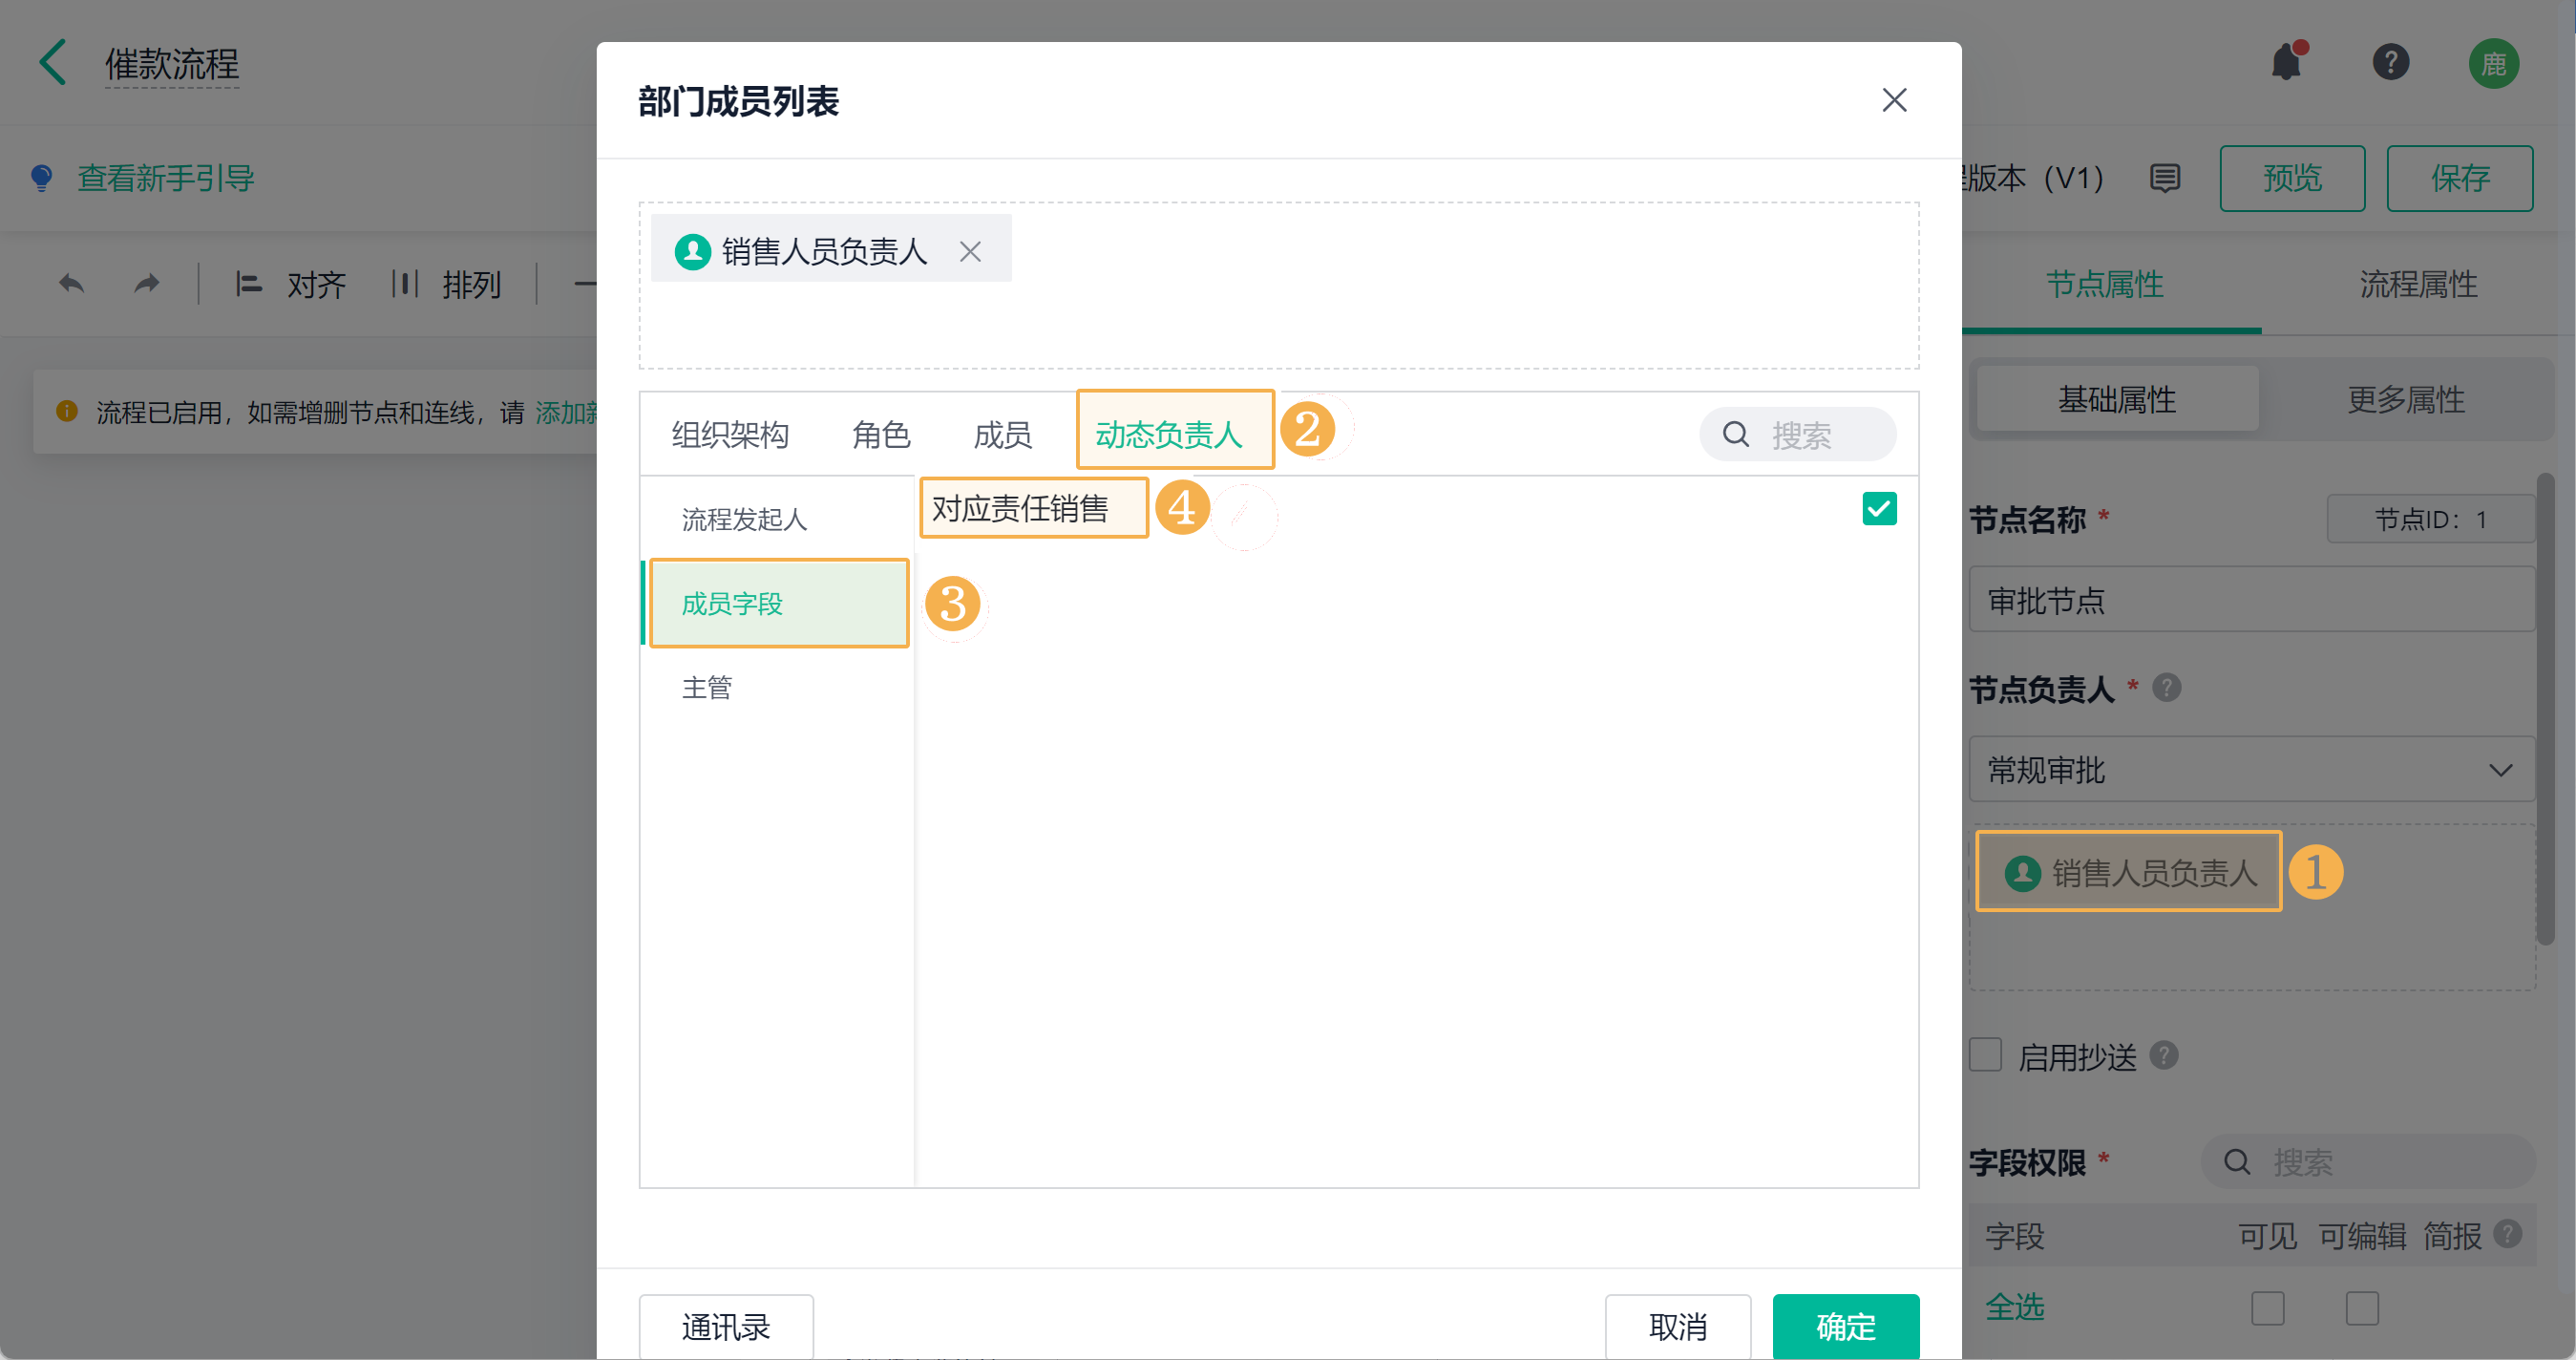Select 主管 in the left list

(x=707, y=687)
